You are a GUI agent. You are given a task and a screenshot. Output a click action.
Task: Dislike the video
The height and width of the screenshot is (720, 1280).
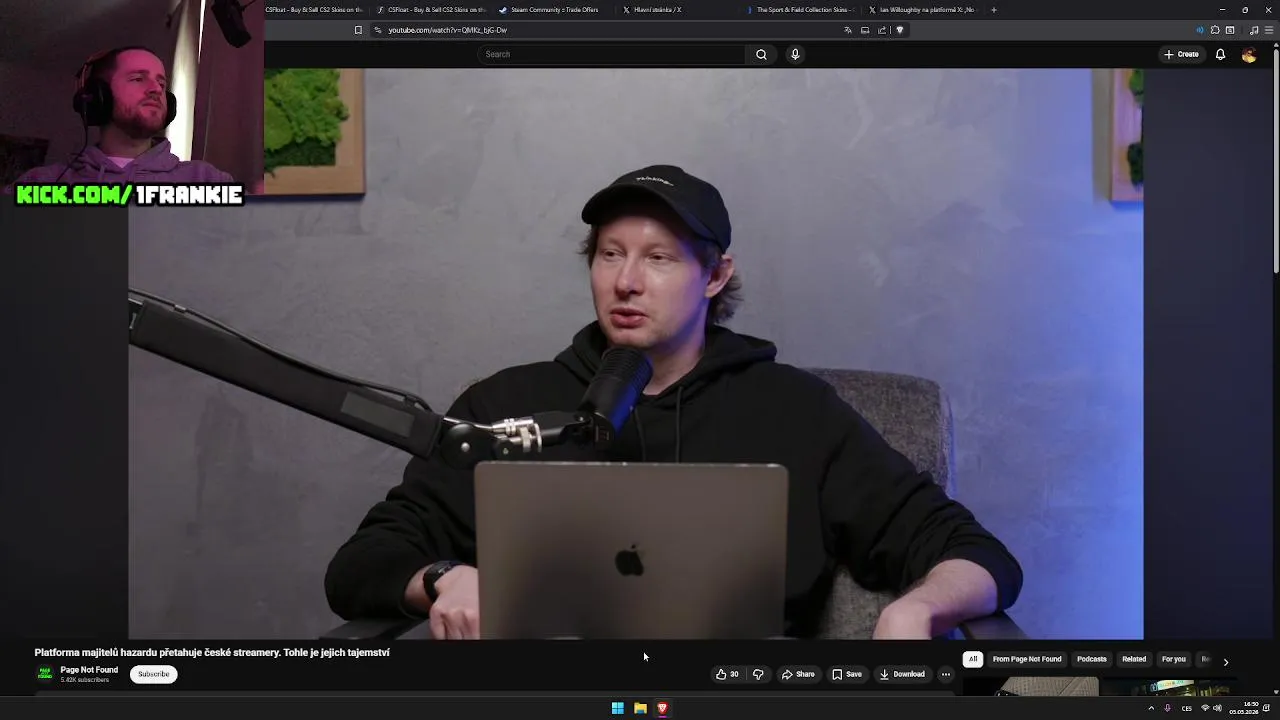[x=758, y=674]
